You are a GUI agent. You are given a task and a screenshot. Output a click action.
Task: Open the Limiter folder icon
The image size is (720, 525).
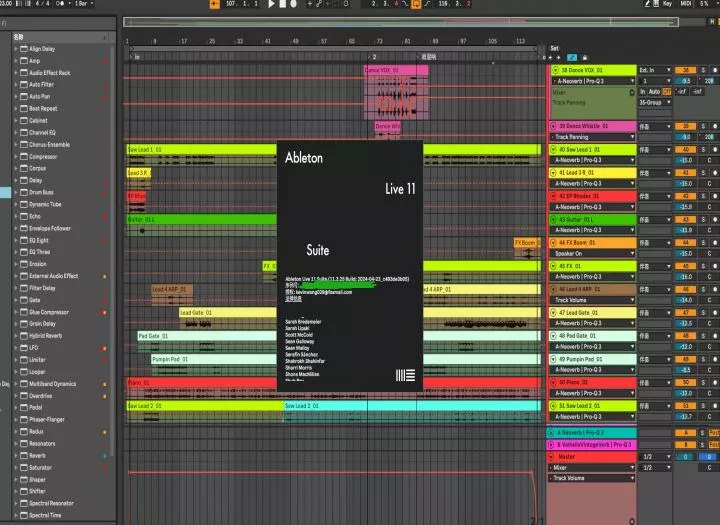click(x=24, y=360)
